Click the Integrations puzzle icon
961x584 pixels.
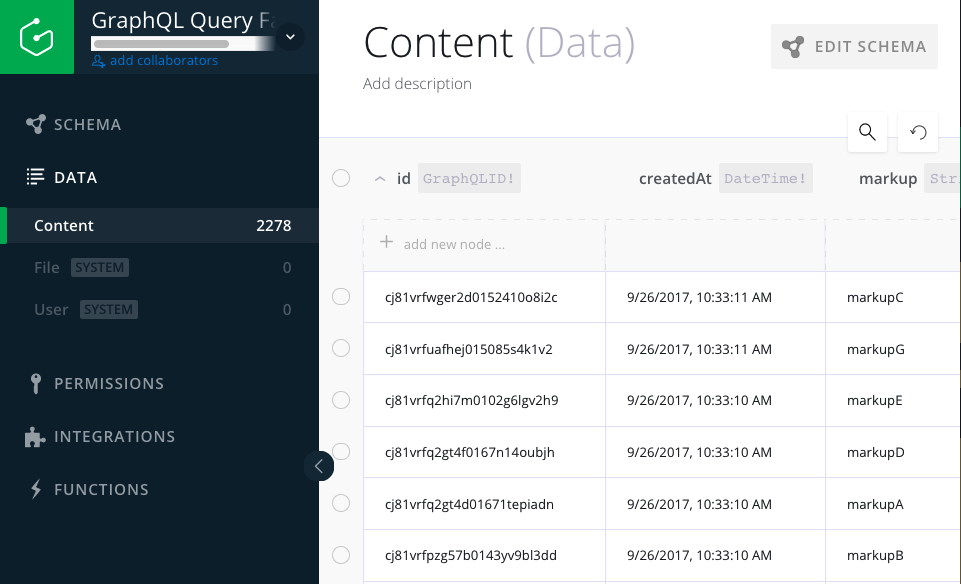34,437
